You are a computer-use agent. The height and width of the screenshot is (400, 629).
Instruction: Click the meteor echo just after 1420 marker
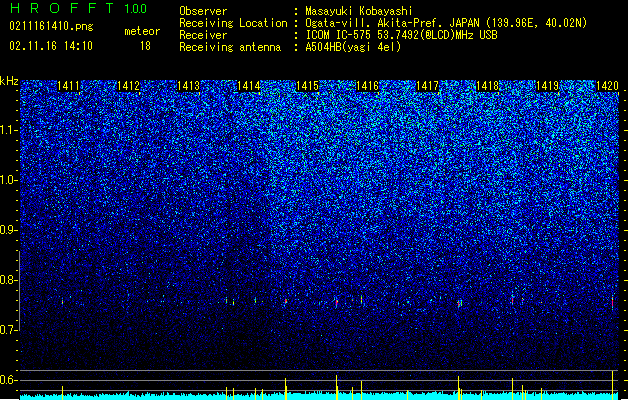pyautogui.click(x=612, y=302)
